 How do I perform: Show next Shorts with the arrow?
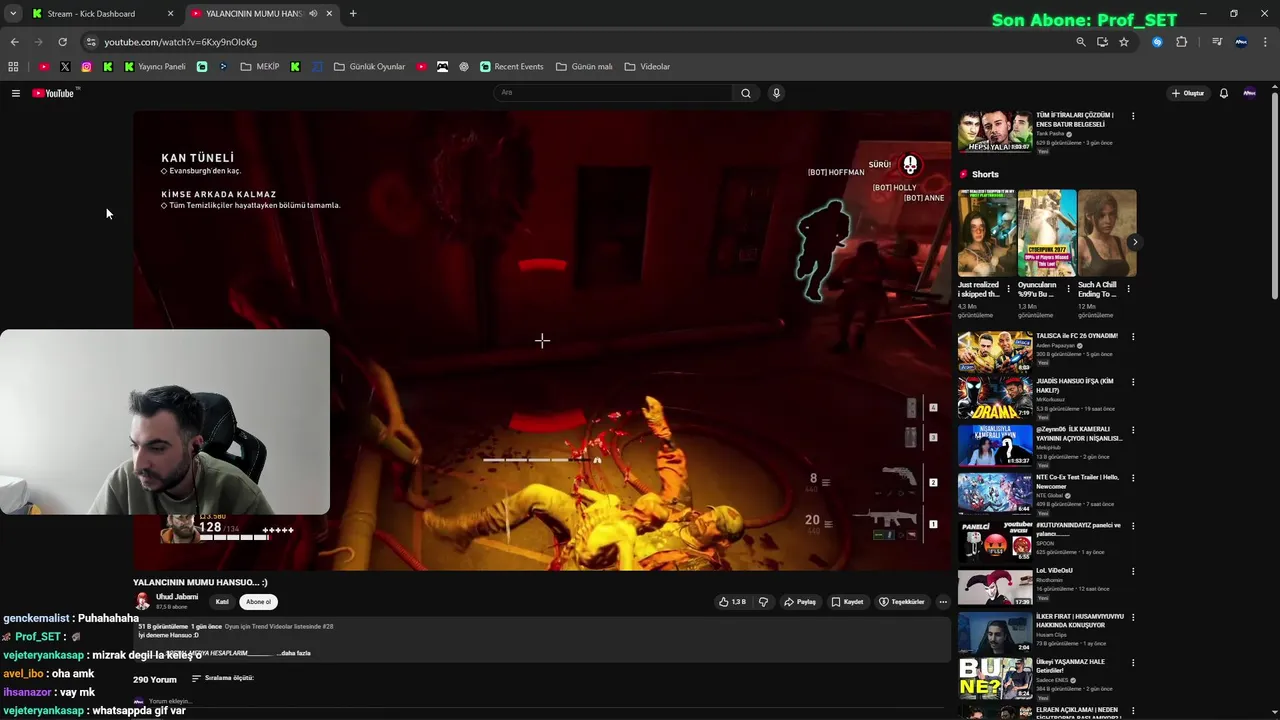tap(1134, 242)
